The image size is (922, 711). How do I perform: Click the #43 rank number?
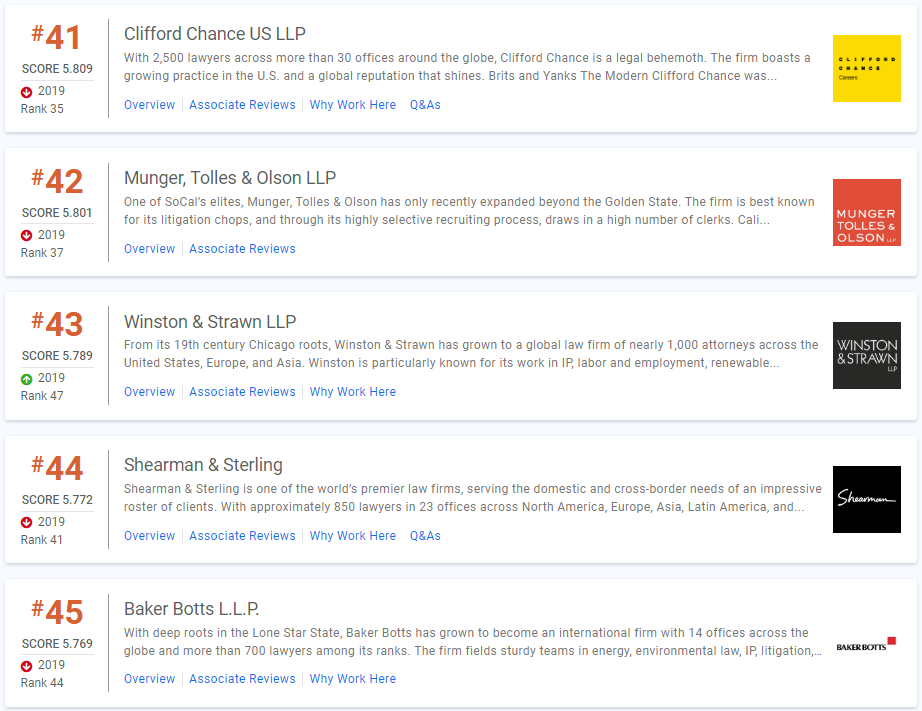tap(56, 325)
